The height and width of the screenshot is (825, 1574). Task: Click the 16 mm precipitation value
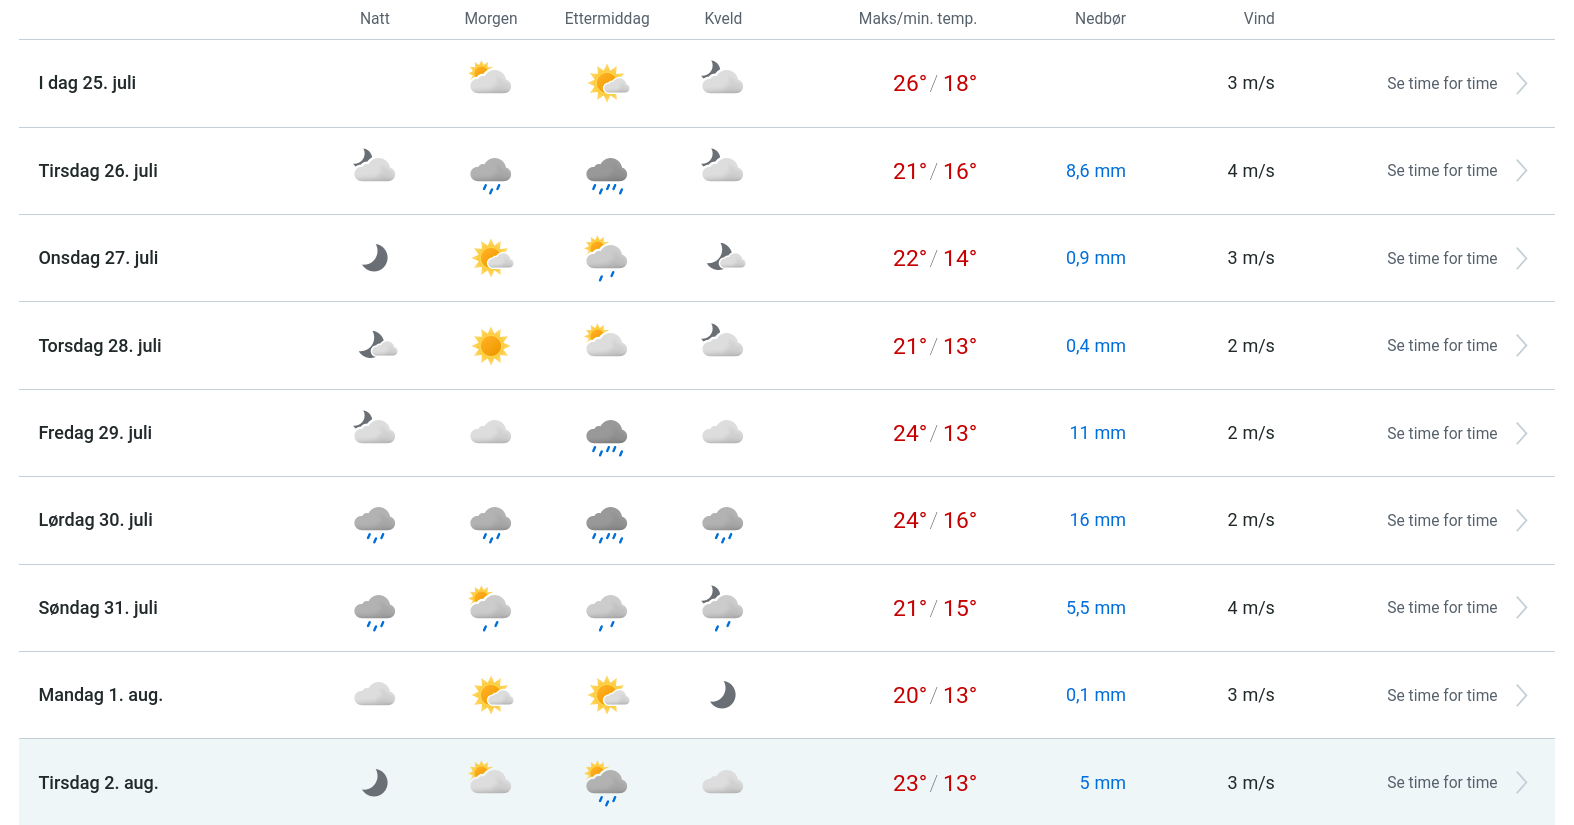point(1097,520)
